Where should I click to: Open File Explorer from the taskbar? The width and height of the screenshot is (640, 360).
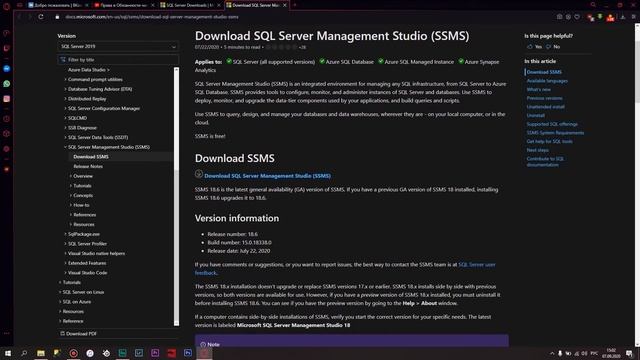41,353
